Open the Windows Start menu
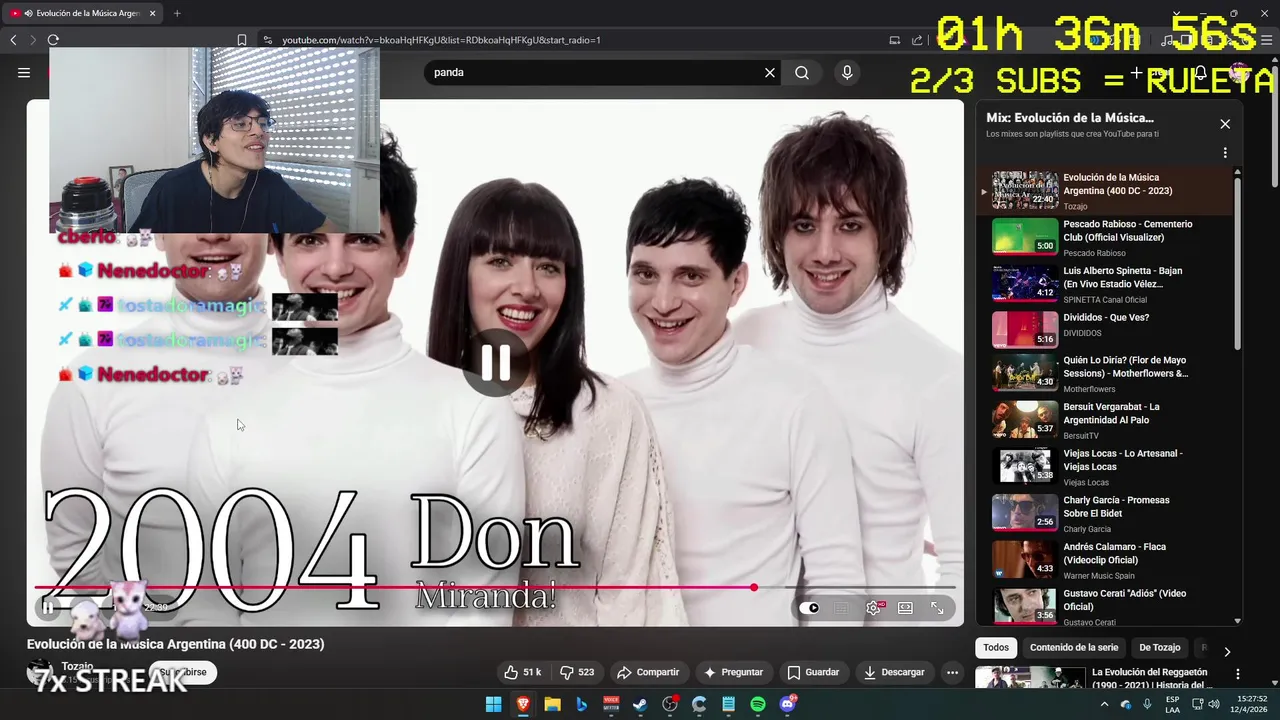1280x720 pixels. click(493, 705)
